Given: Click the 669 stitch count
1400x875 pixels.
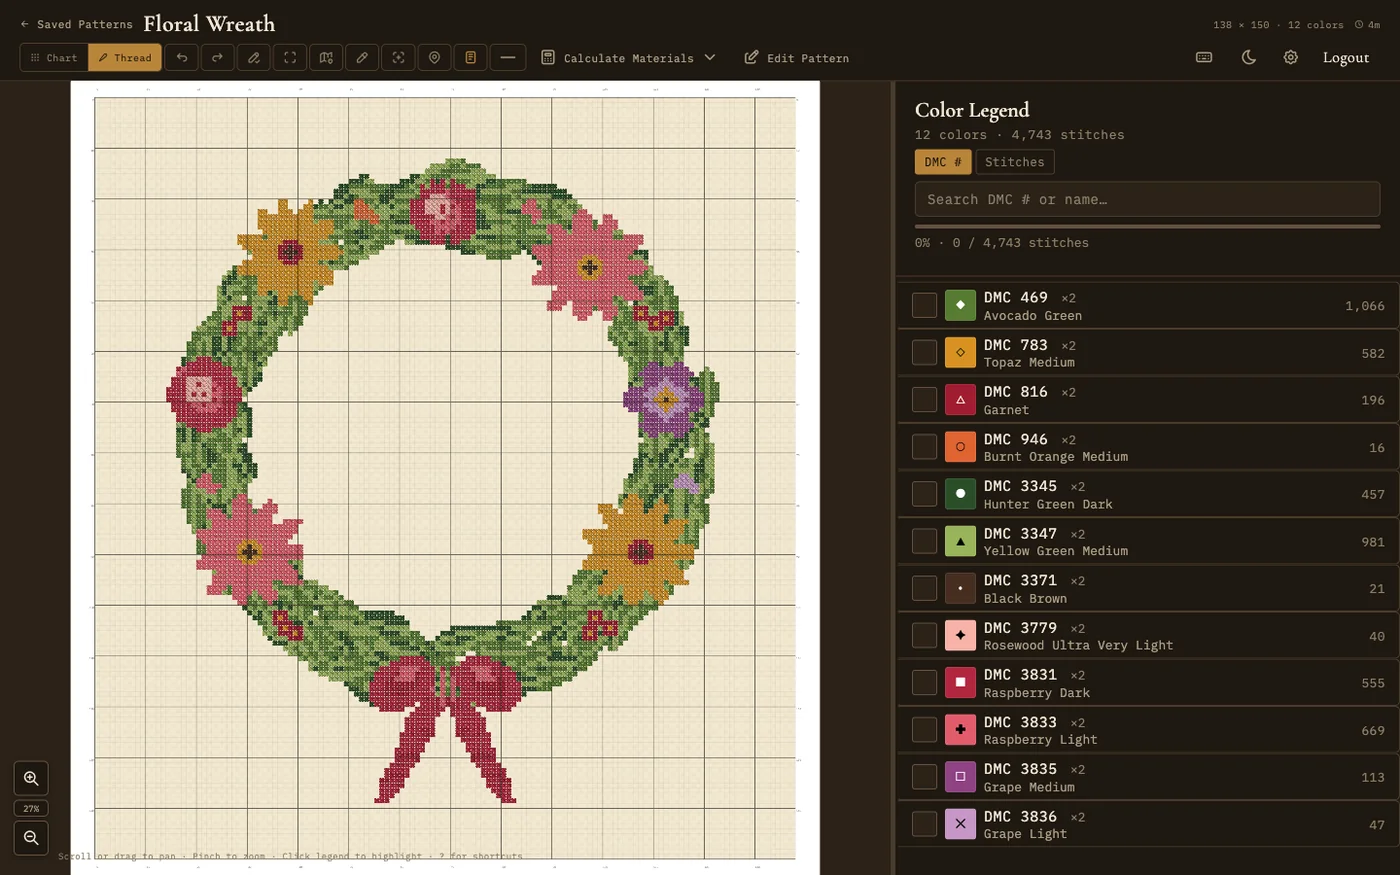Looking at the screenshot, I should pos(1373,731).
